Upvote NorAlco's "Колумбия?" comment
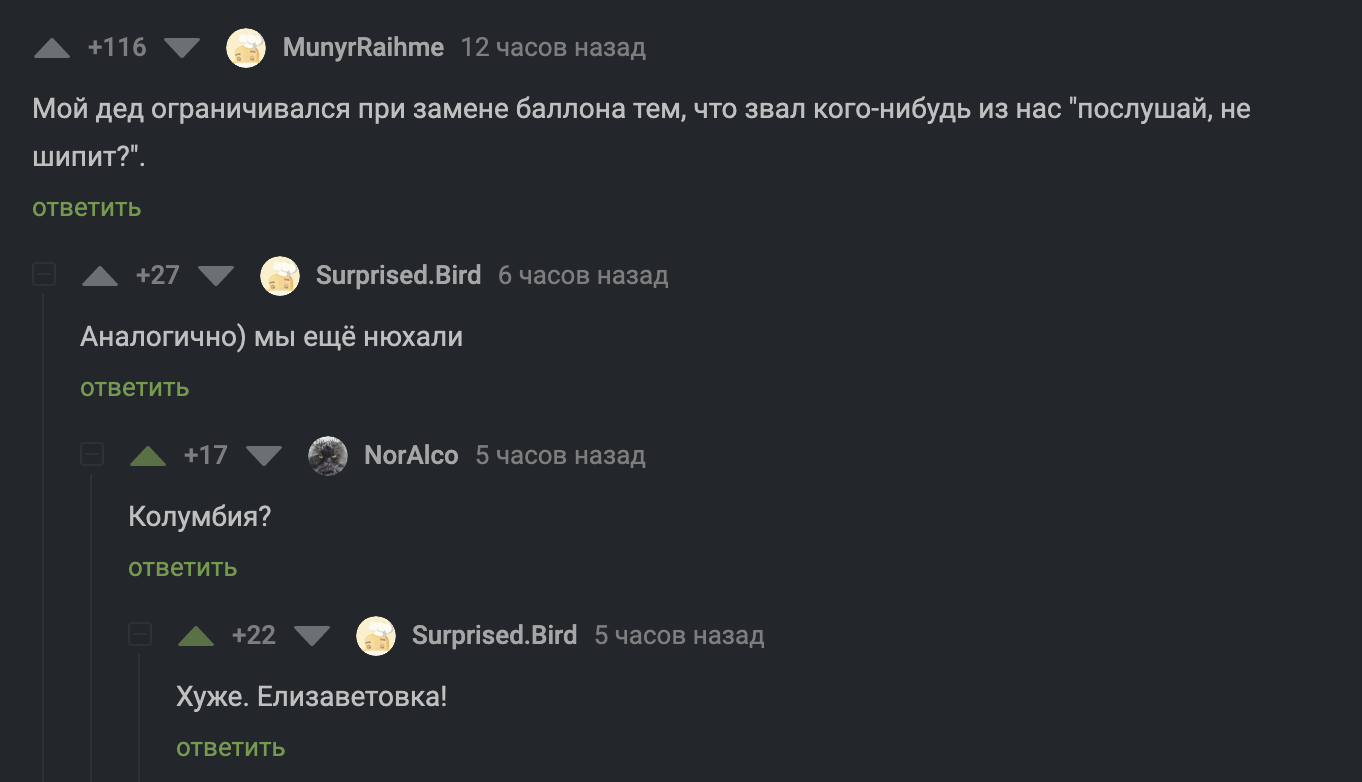Image resolution: width=1362 pixels, height=782 pixels. click(148, 456)
